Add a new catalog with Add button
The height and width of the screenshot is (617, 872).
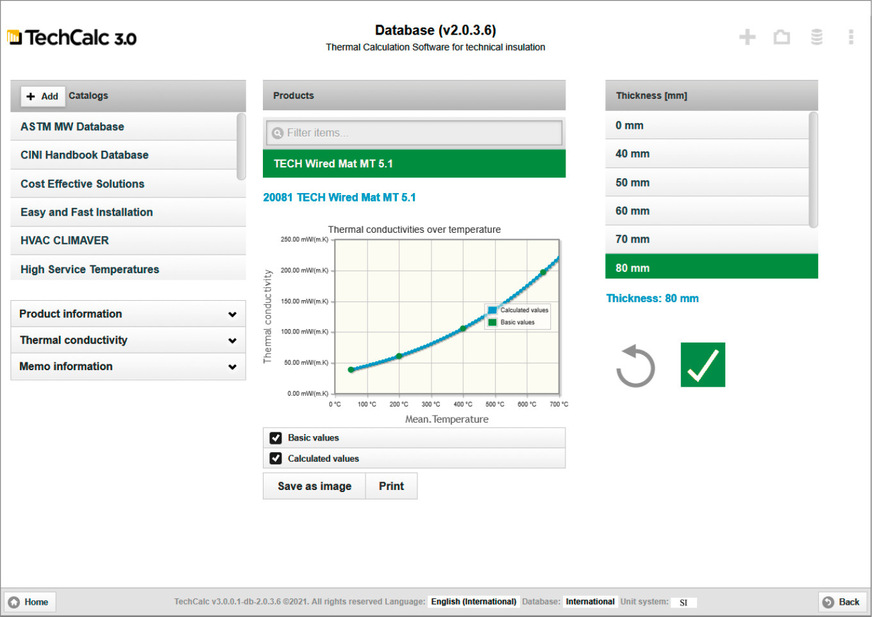click(x=43, y=96)
